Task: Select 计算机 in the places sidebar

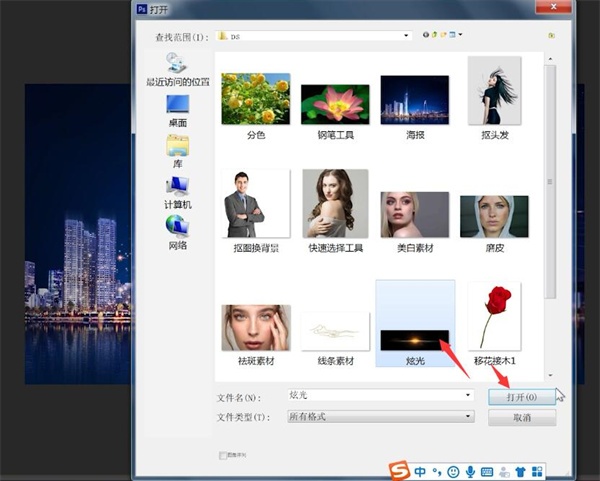Action: (178, 190)
